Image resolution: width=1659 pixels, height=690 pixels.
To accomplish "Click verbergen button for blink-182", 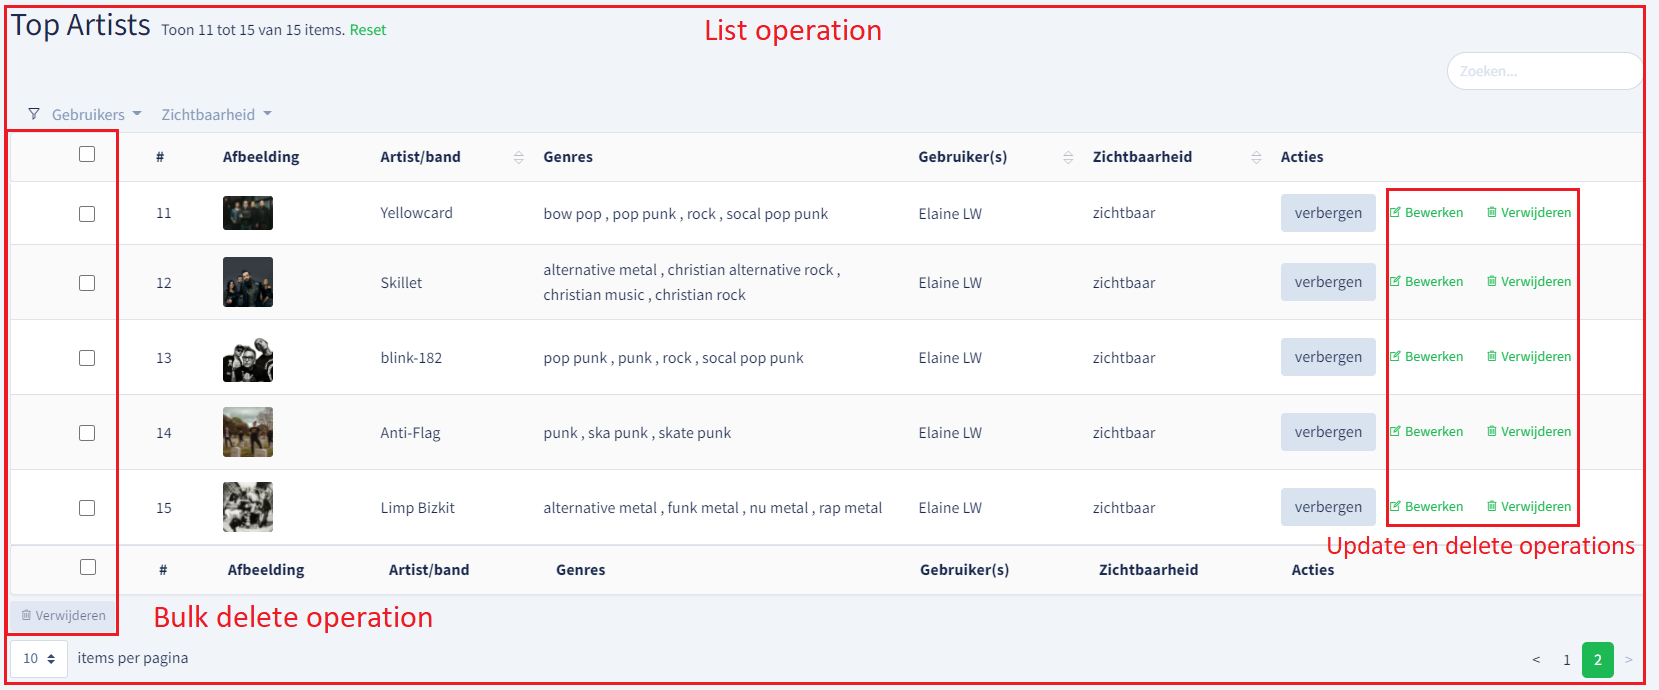I will pyautogui.click(x=1328, y=357).
